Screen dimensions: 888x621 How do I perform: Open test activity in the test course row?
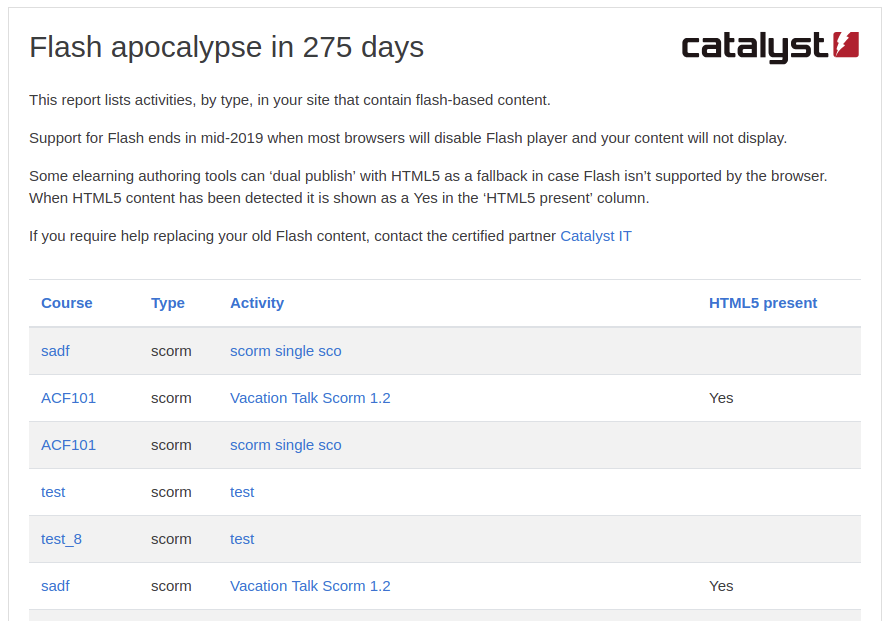[x=242, y=492]
